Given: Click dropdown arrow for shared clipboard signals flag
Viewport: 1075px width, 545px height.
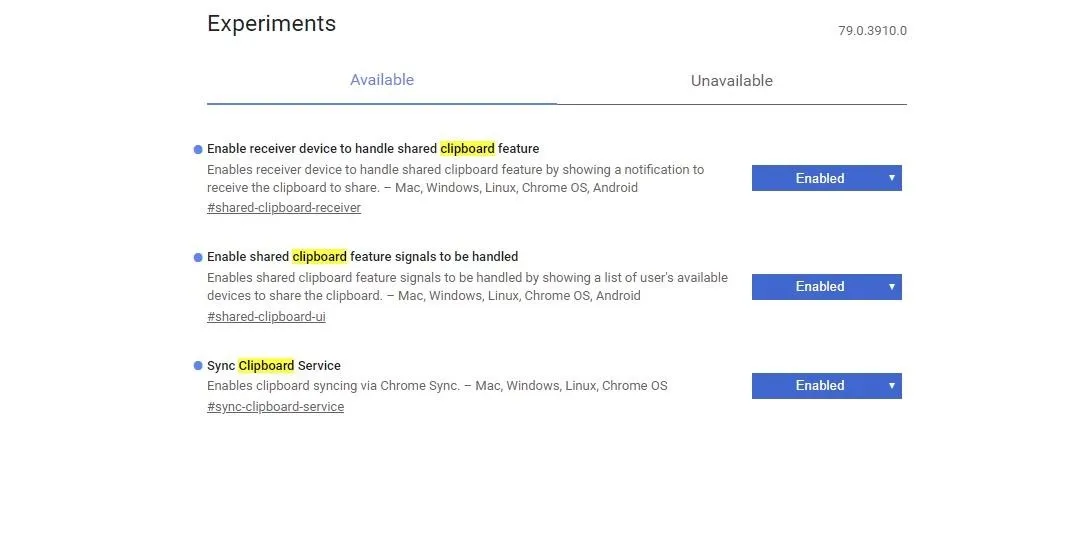Looking at the screenshot, I should click(891, 287).
